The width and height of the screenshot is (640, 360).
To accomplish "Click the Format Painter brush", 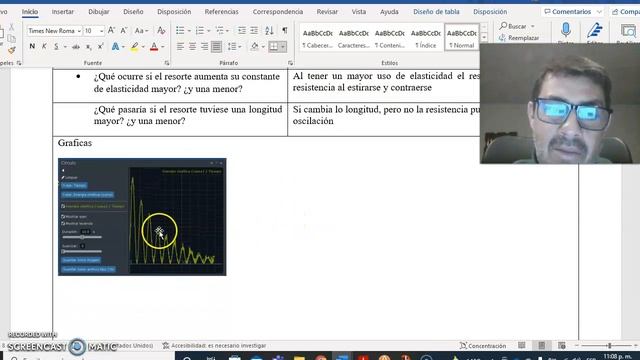I will [11, 50].
